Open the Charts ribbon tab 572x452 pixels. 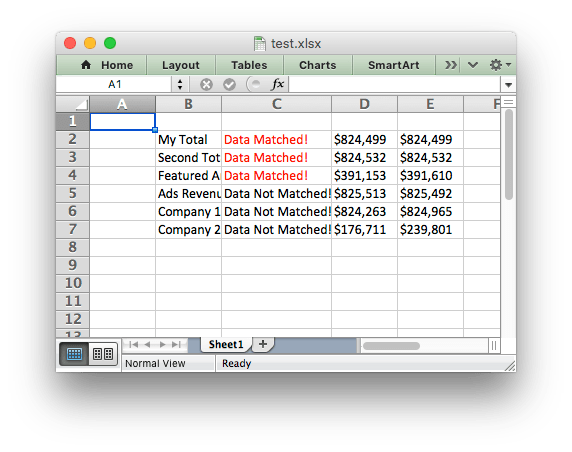[x=317, y=65]
